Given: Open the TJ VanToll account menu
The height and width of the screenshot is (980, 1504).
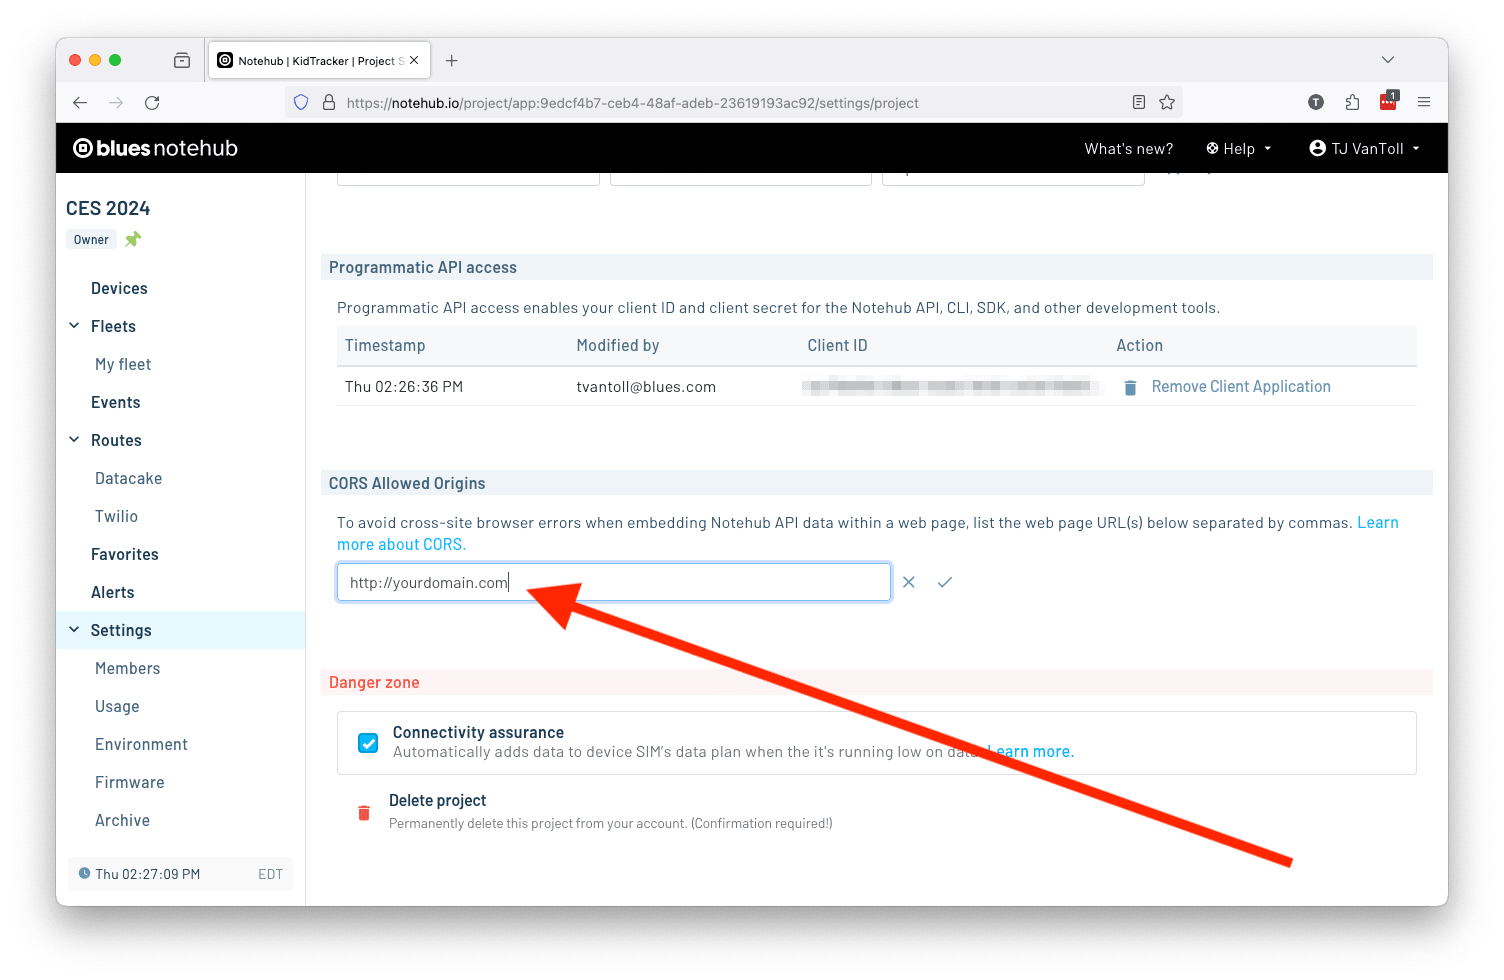Looking at the screenshot, I should pyautogui.click(x=1365, y=148).
